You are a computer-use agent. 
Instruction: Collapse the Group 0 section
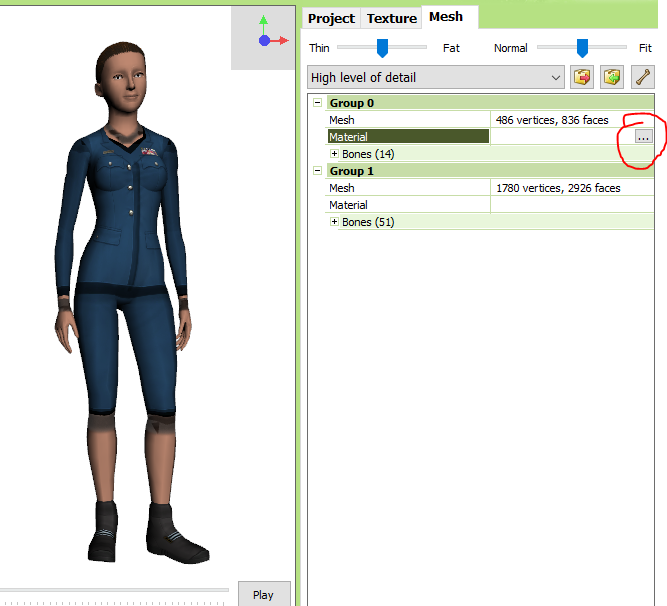pos(317,102)
